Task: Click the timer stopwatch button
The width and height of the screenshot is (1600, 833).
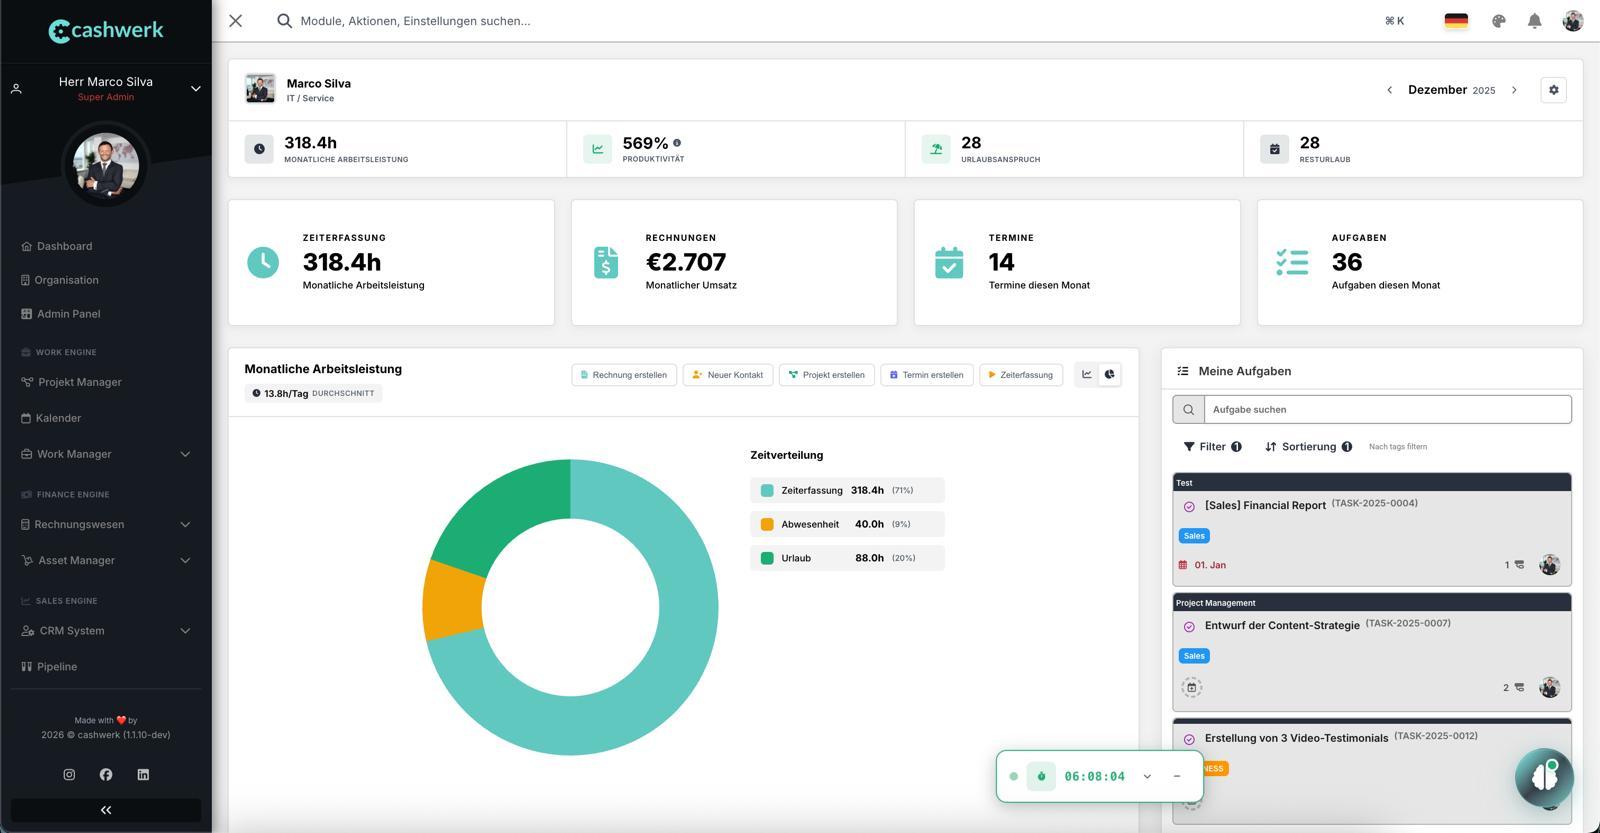Action: pos(1041,776)
